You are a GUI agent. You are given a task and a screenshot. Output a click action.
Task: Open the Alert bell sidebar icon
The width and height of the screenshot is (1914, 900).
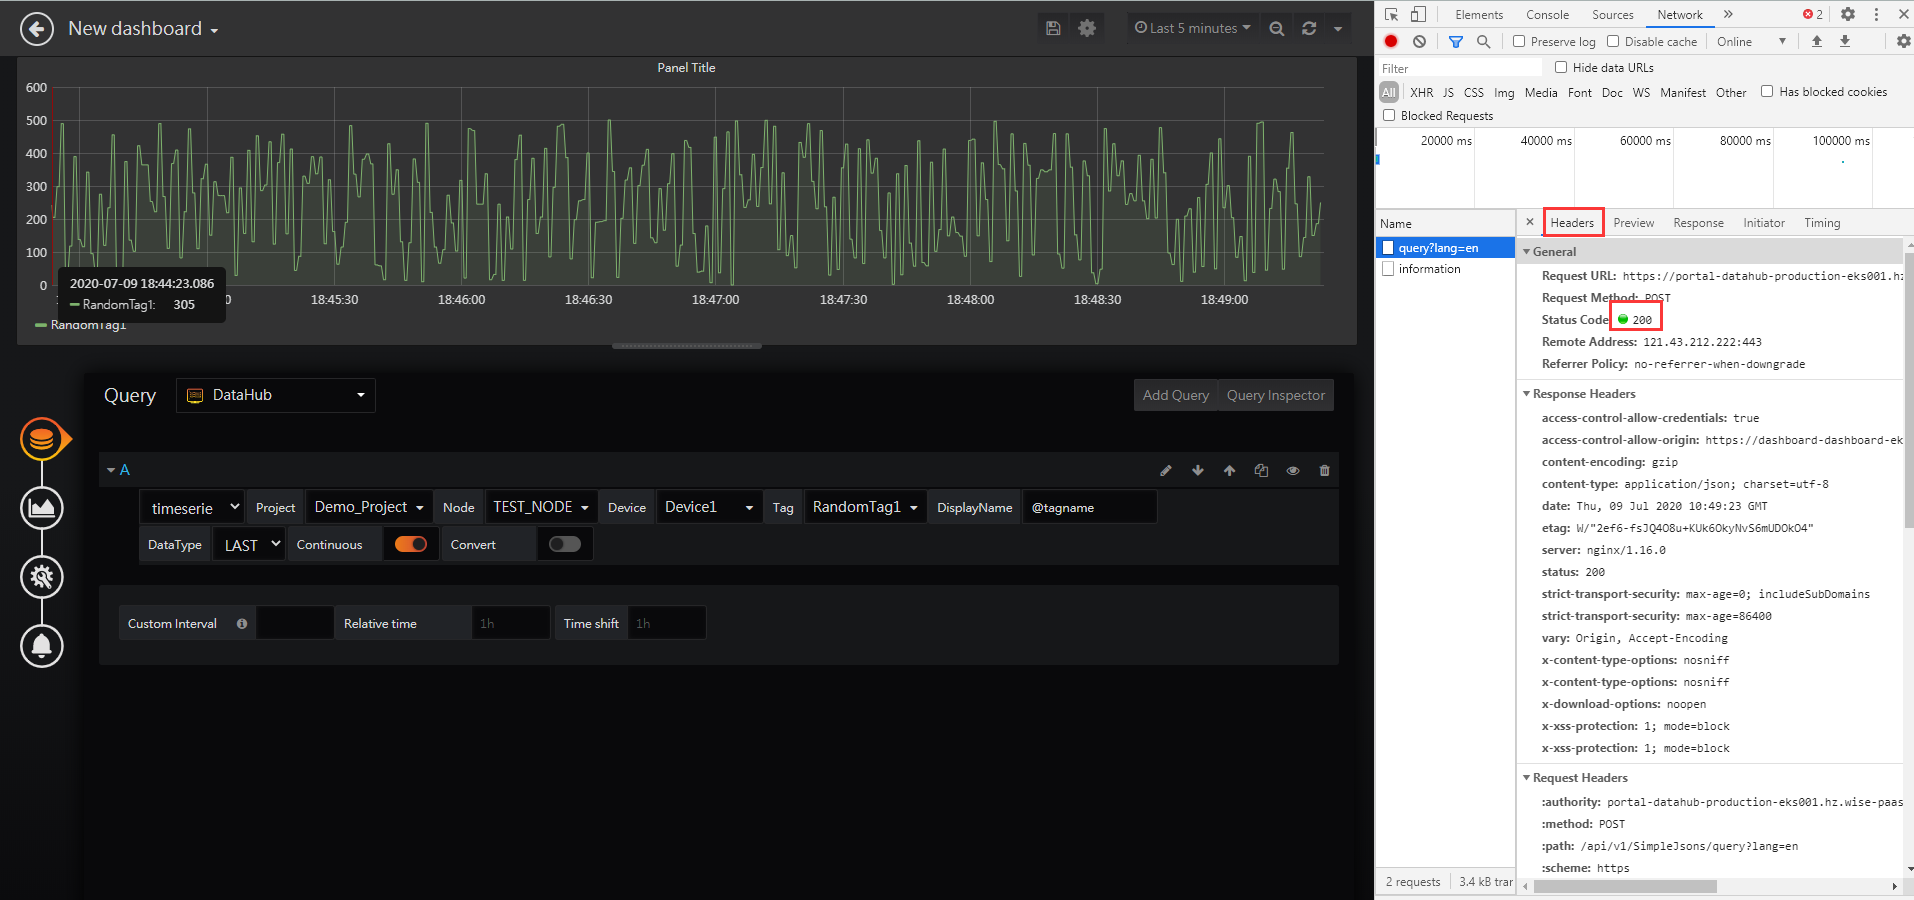(42, 646)
